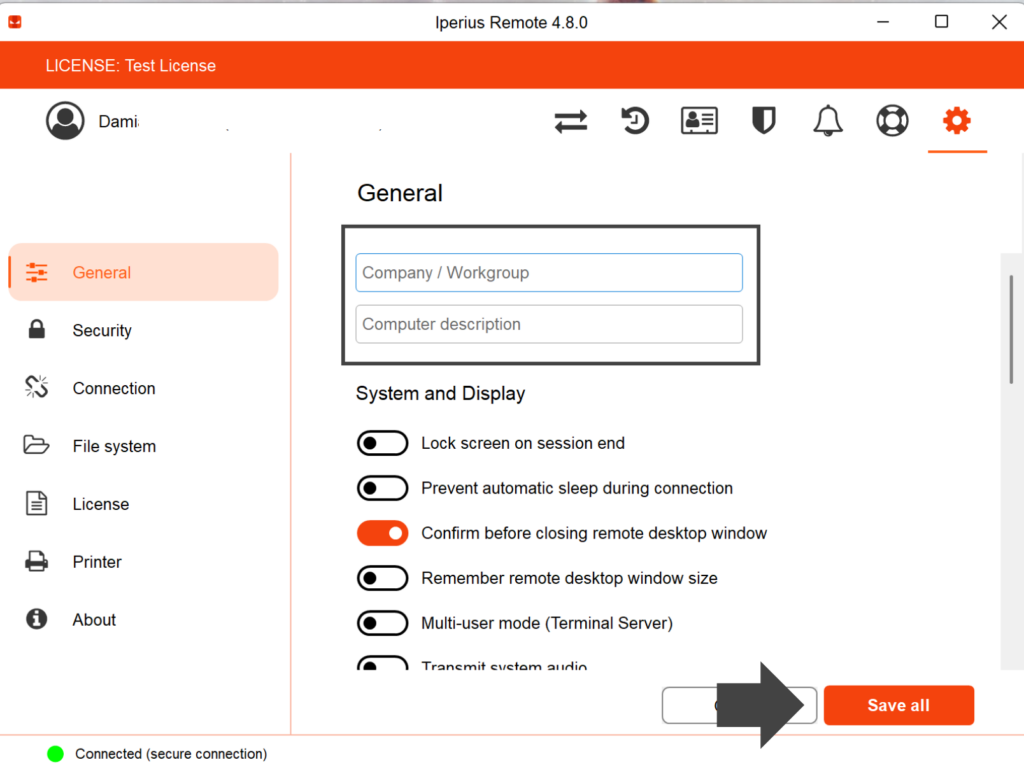Click the Company / Workgroup field

(549, 272)
